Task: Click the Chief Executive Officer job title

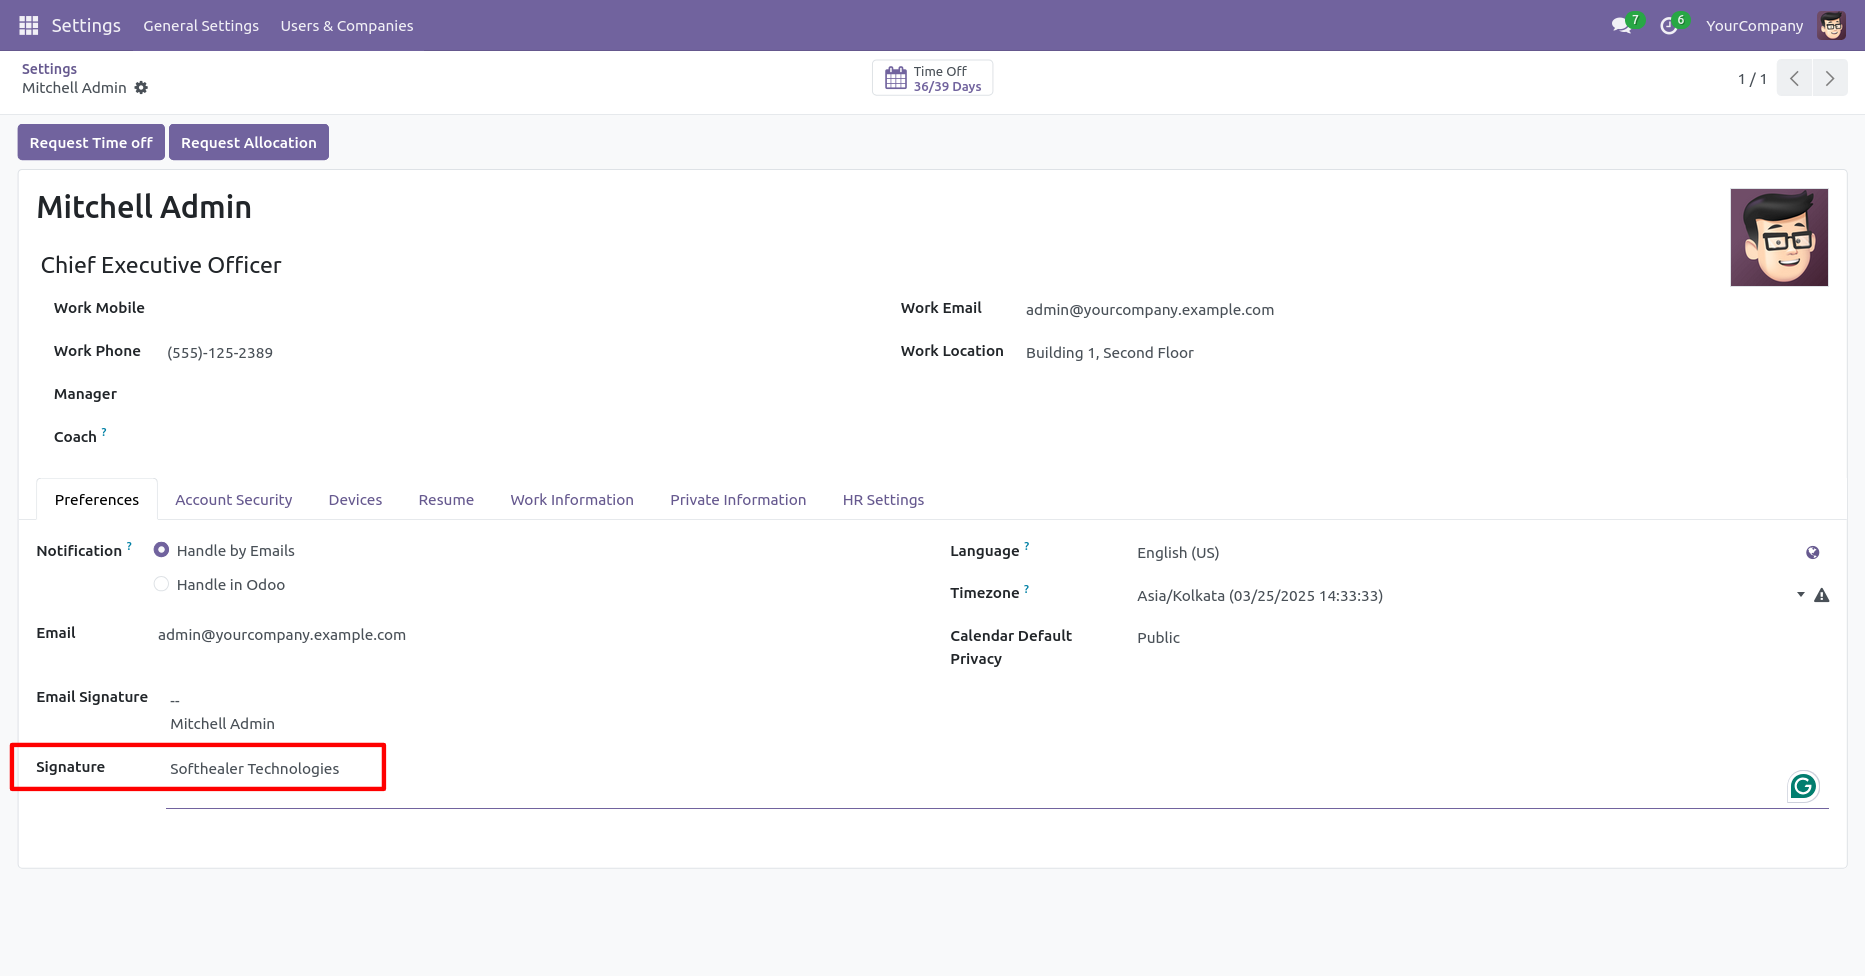Action: point(161,265)
